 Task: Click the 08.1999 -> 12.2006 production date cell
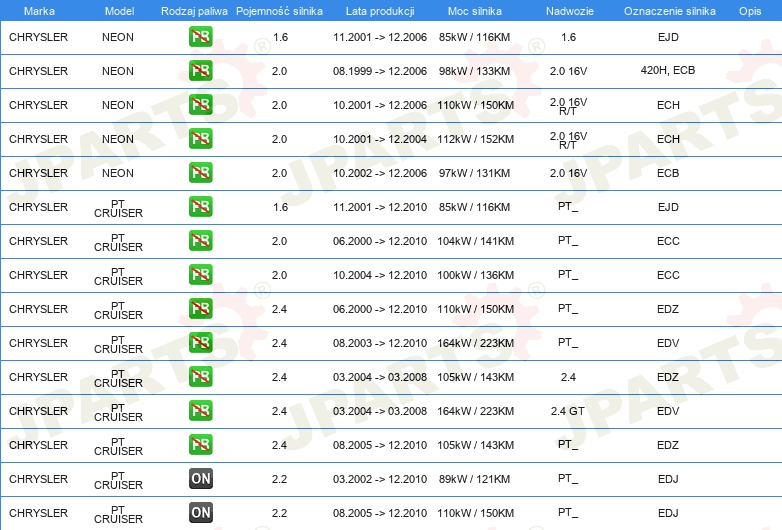380,71
